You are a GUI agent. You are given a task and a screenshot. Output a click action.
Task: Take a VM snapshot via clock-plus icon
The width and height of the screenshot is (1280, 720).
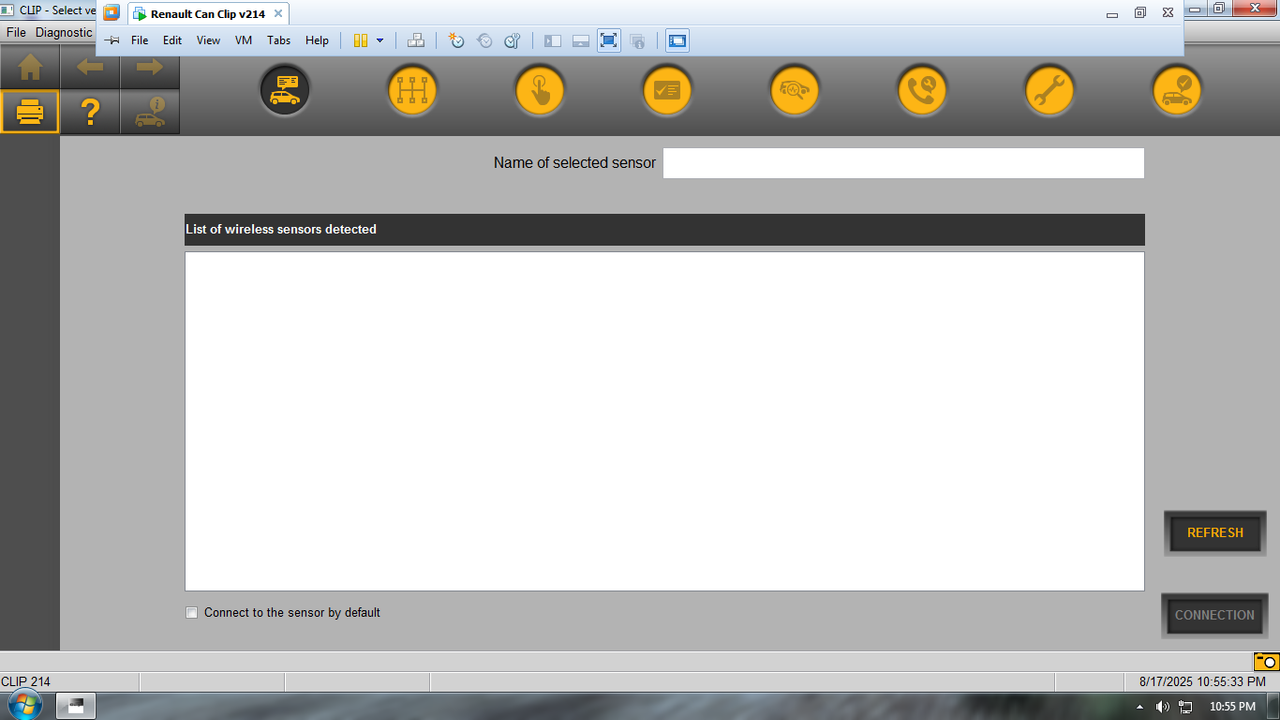pyautogui.click(x=456, y=41)
